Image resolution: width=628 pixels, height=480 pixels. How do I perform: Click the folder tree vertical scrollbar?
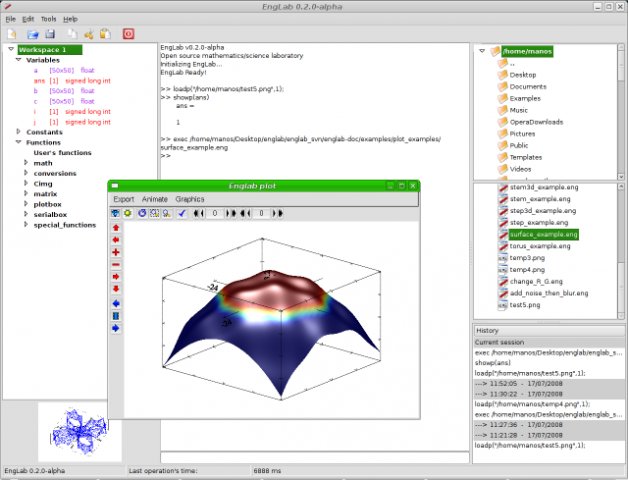tap(621, 112)
